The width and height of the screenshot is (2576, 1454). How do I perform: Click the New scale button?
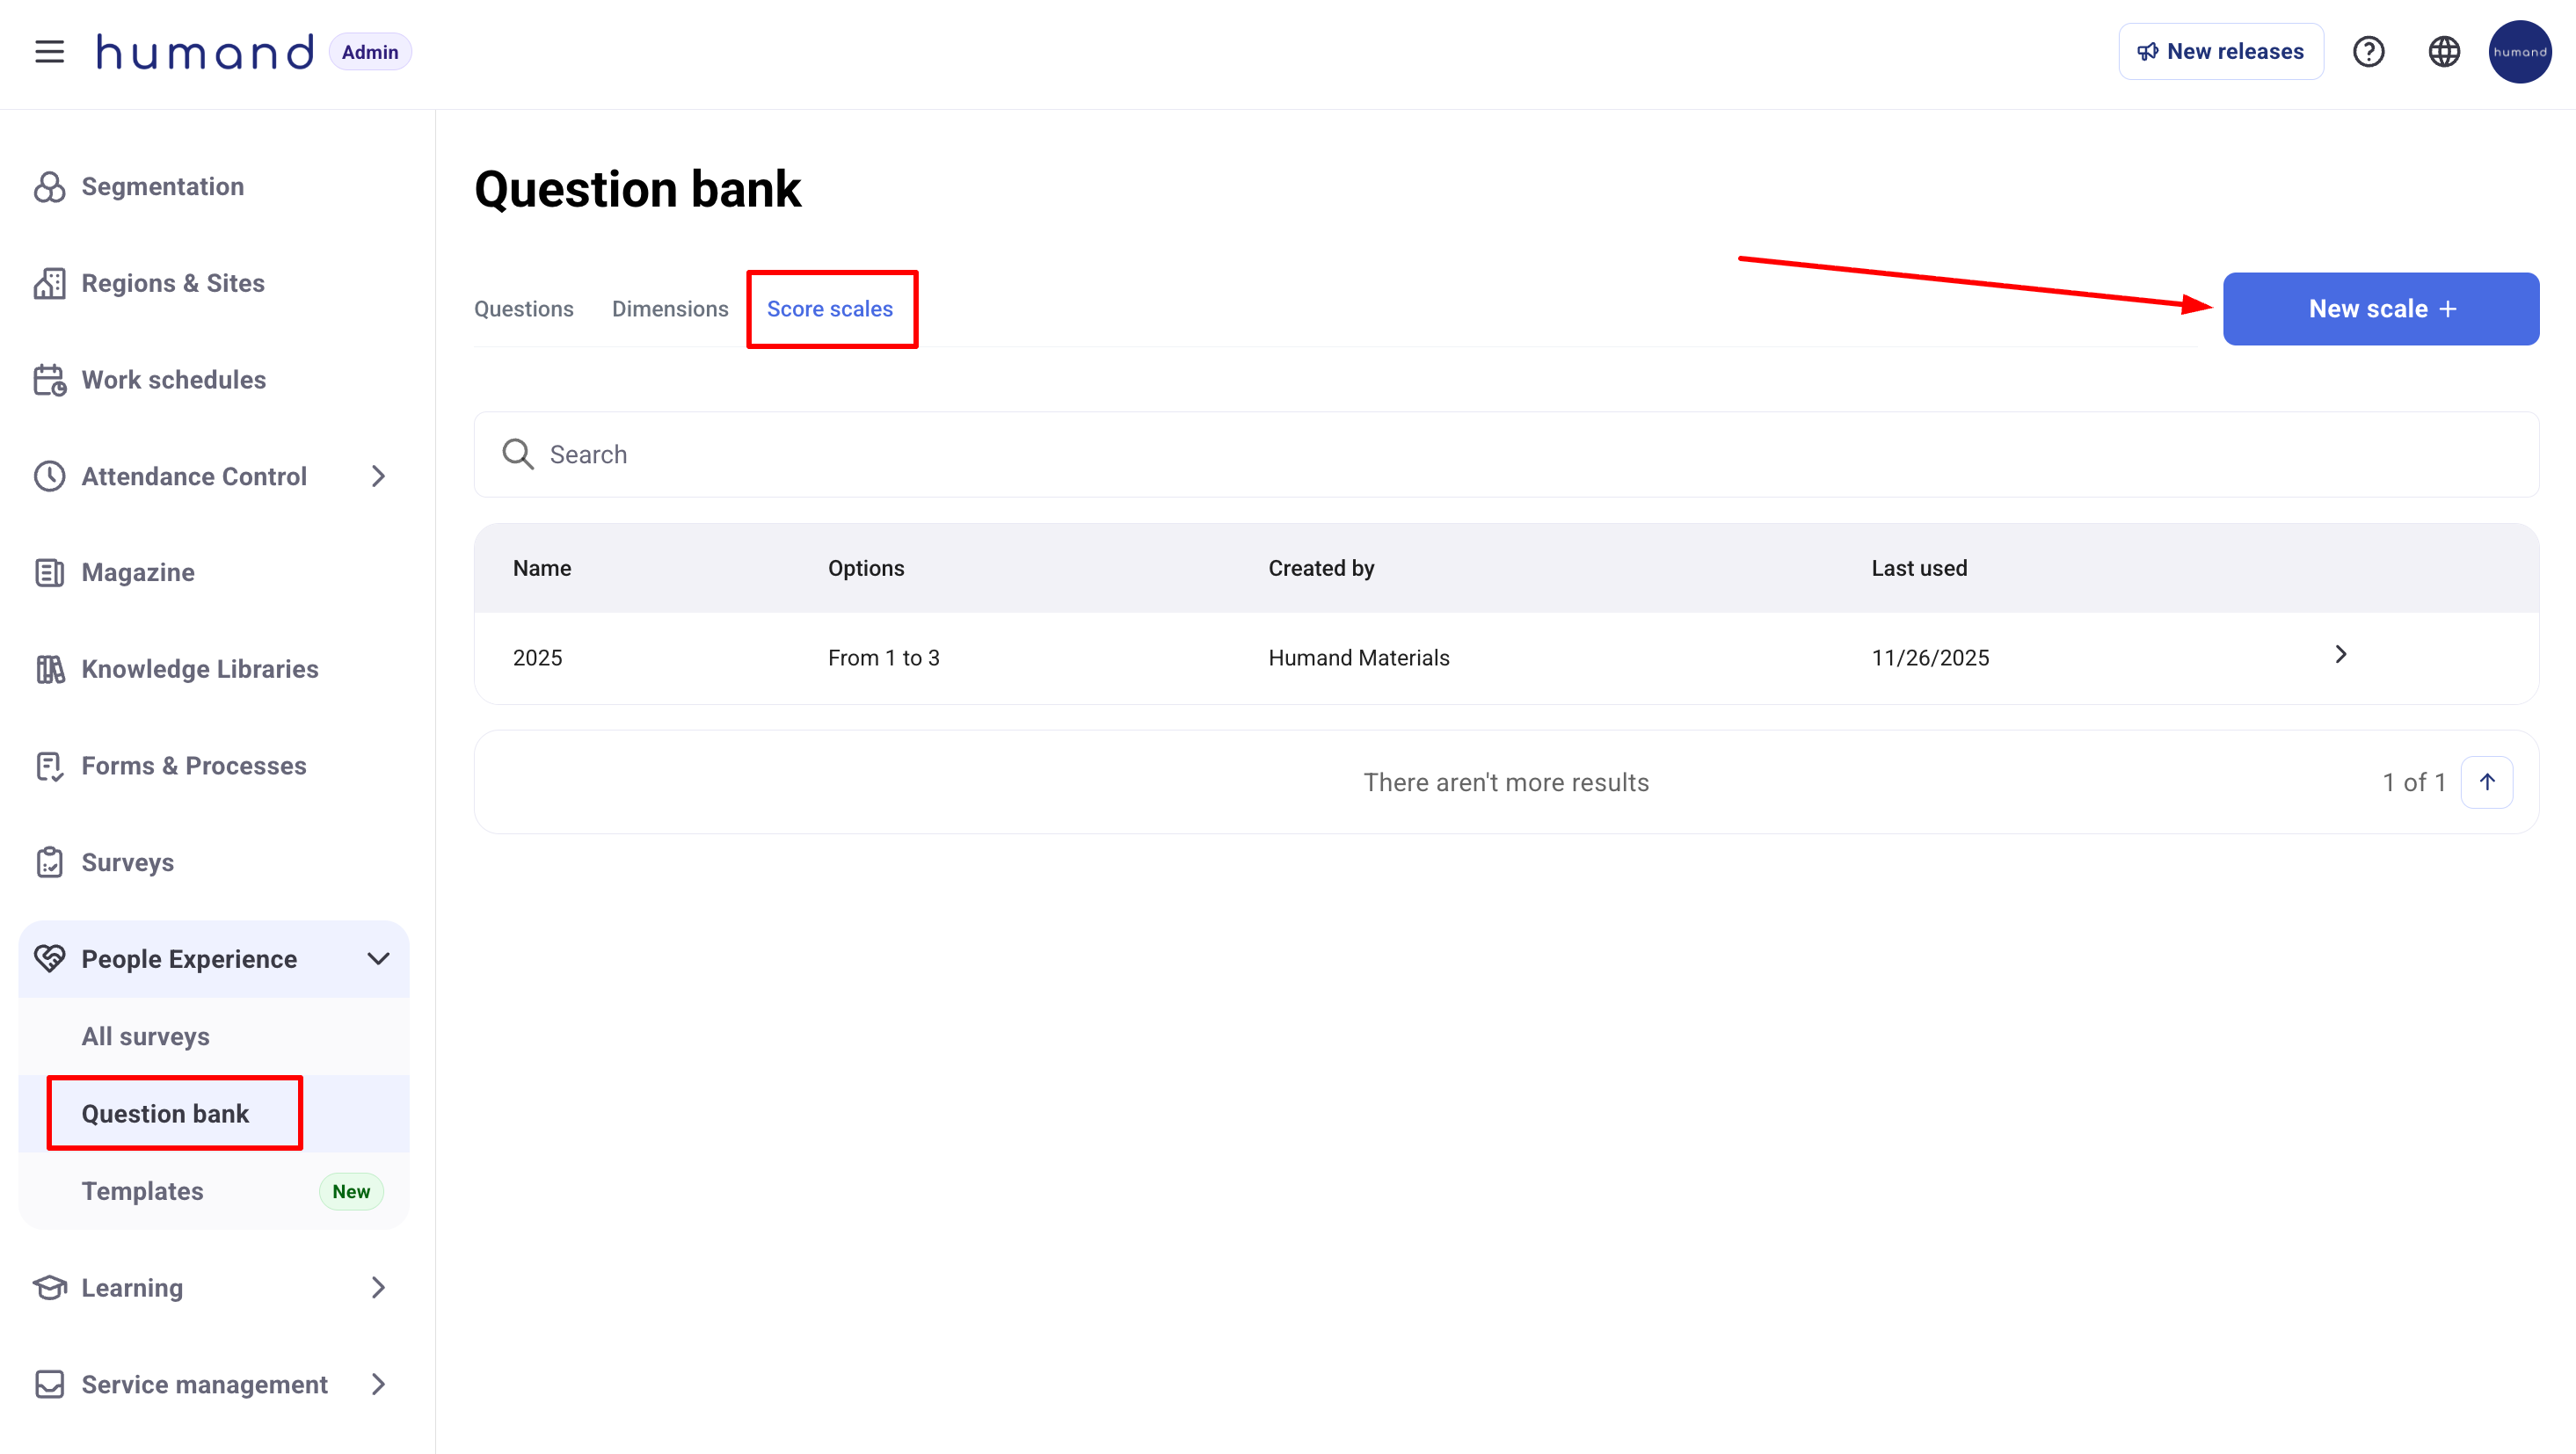click(x=2380, y=309)
